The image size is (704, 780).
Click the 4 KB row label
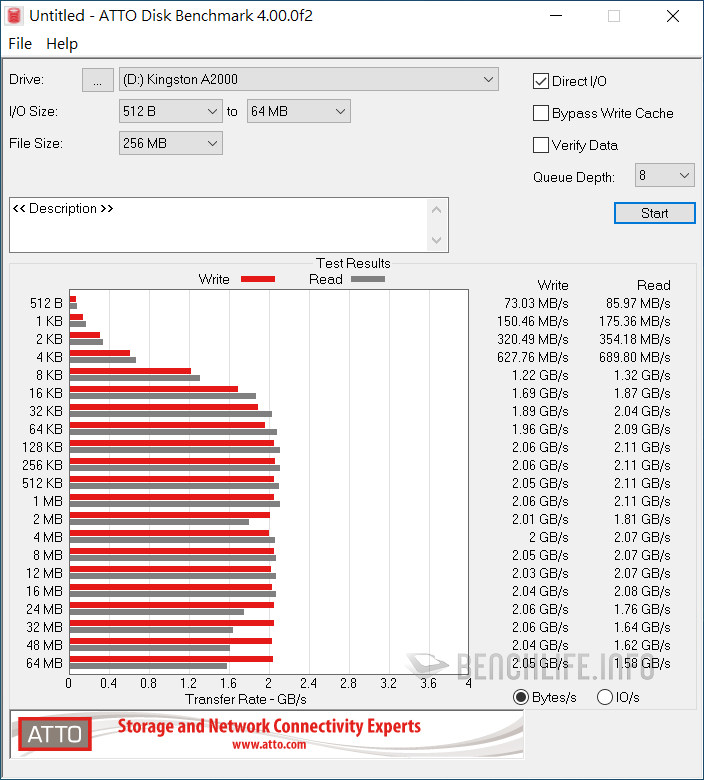click(x=49, y=357)
